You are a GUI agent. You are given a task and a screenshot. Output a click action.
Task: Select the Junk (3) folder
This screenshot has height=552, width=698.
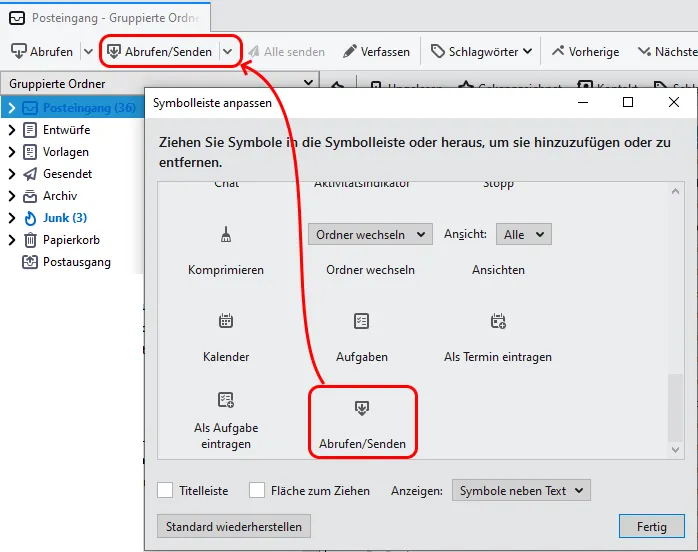65,218
